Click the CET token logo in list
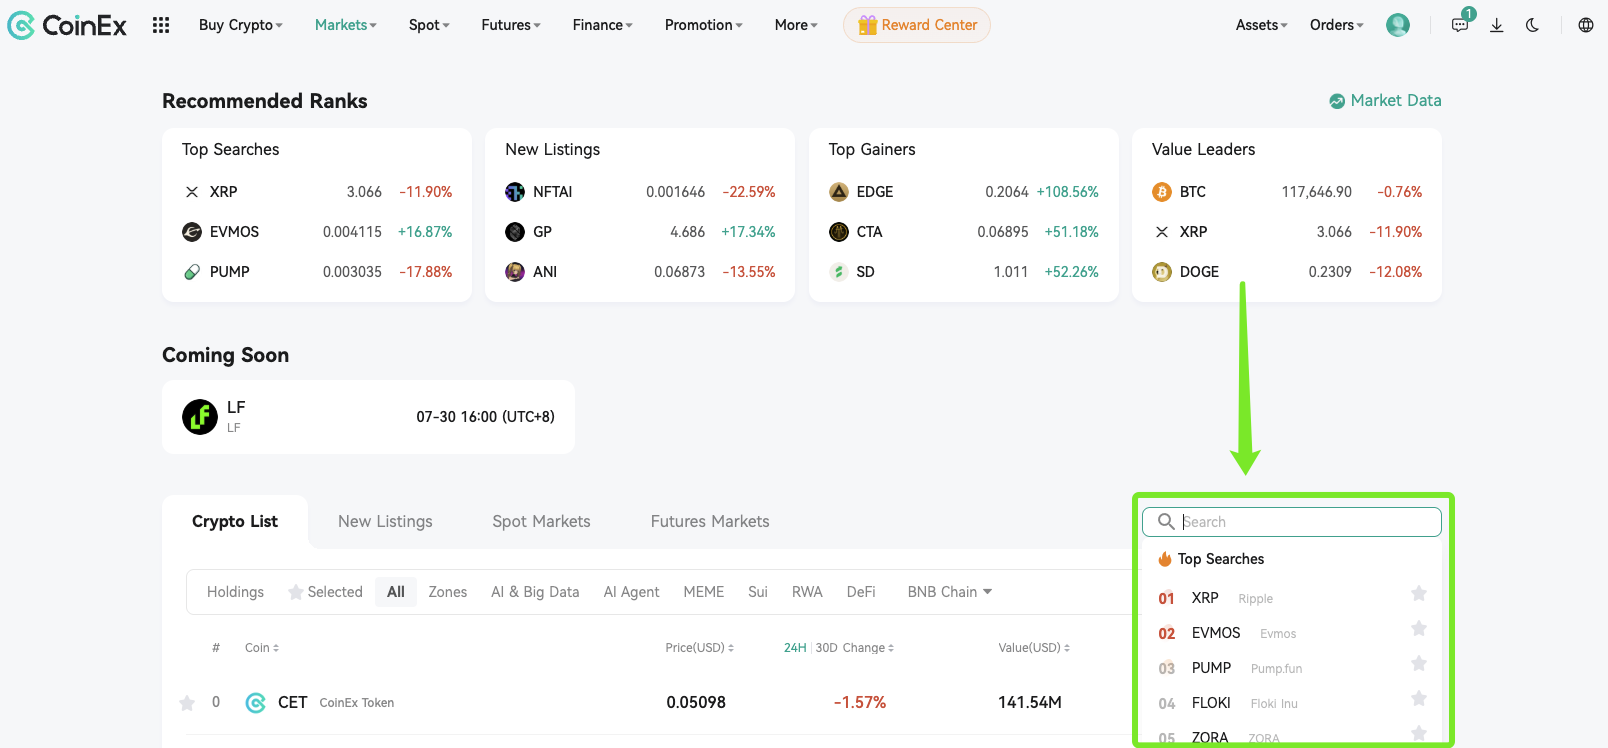The image size is (1608, 748). tap(256, 703)
